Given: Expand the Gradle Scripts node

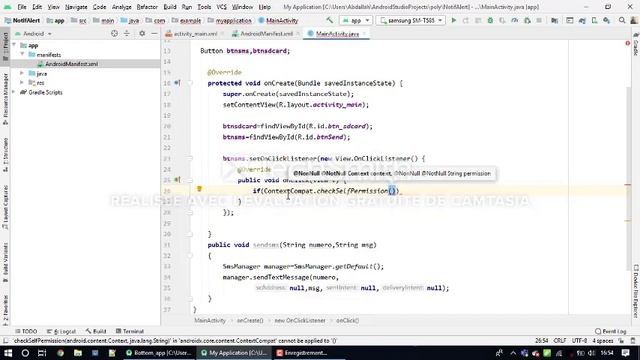Looking at the screenshot, I should [x=14, y=92].
